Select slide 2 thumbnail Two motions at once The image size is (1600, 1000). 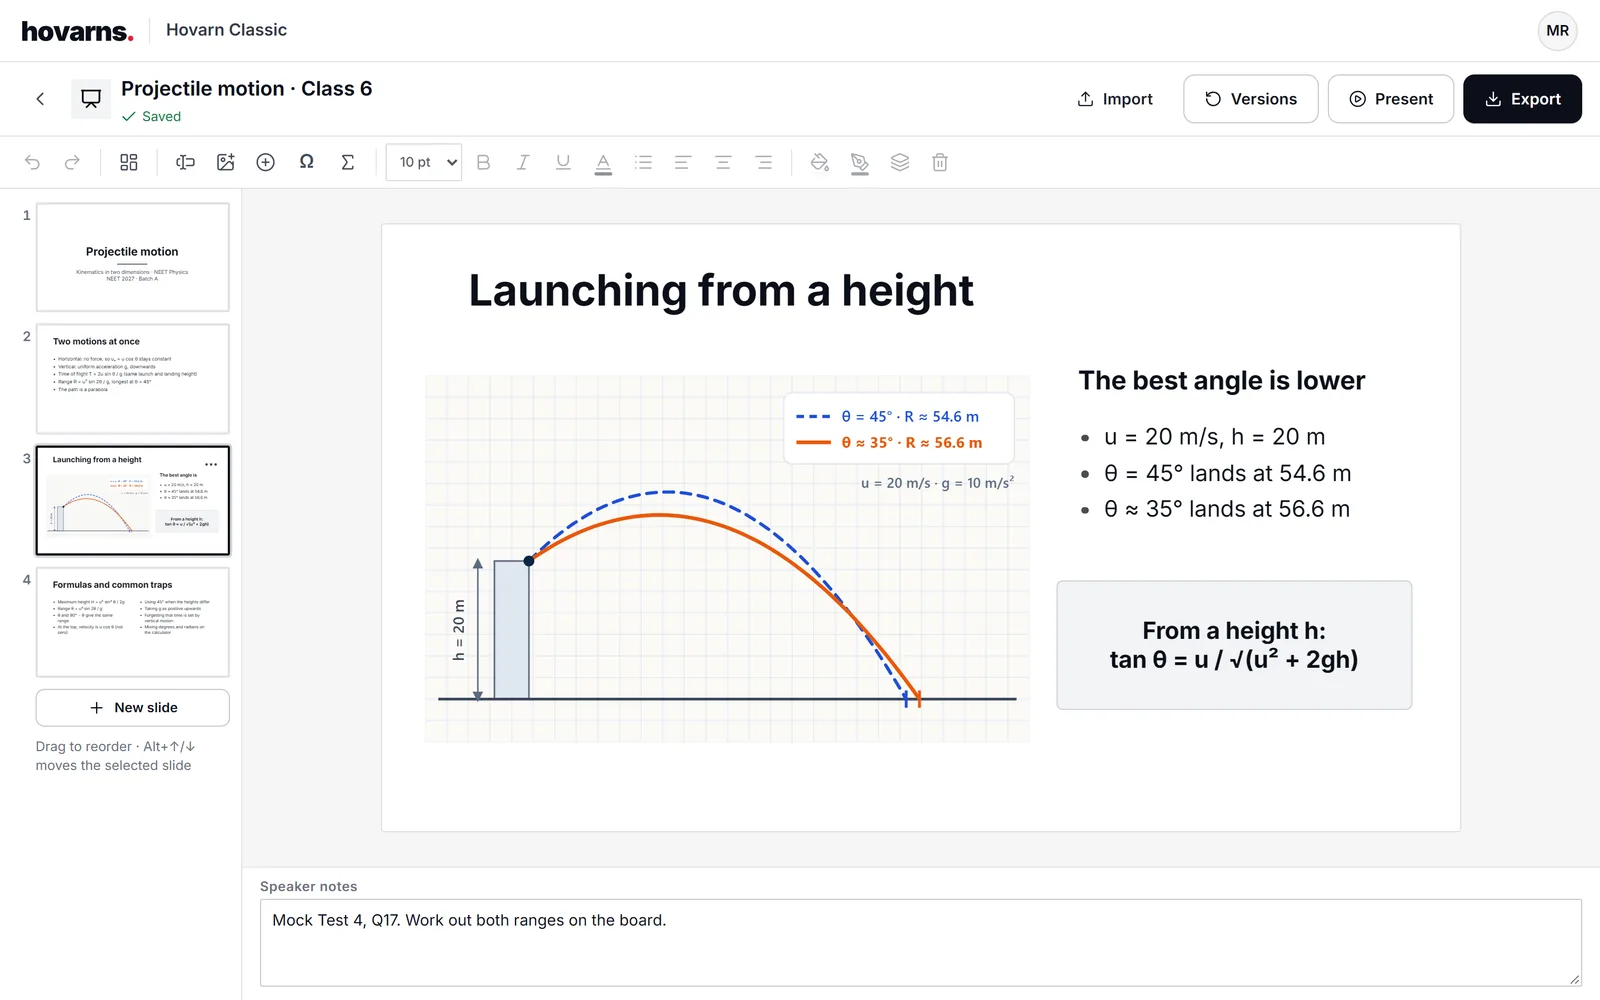point(133,379)
